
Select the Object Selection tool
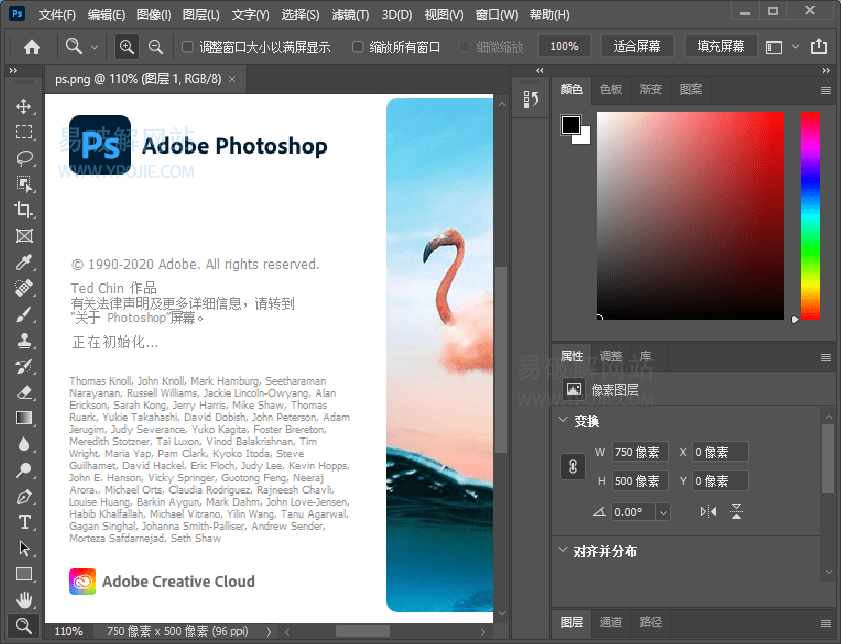coord(24,184)
